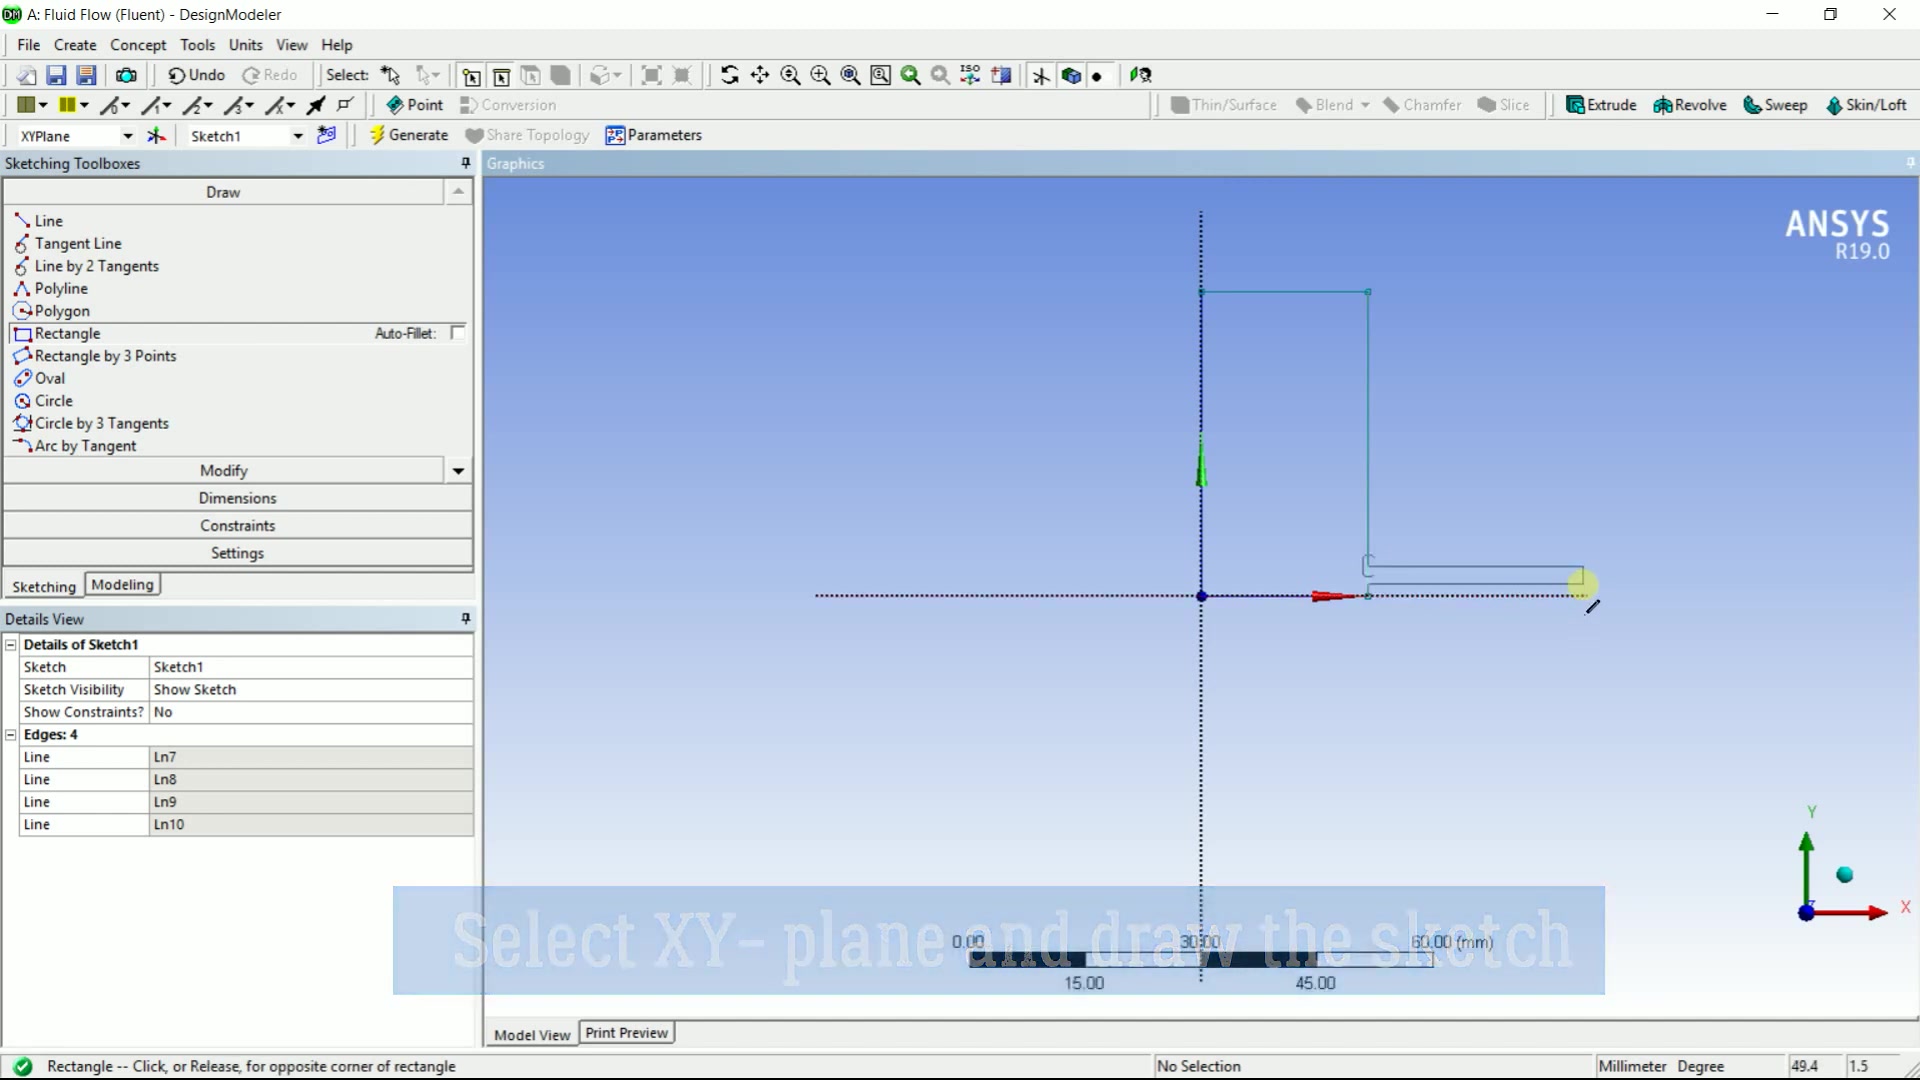Screen dimensions: 1920x1080
Task: Select the Rotate view tool
Action: pyautogui.click(x=730, y=75)
